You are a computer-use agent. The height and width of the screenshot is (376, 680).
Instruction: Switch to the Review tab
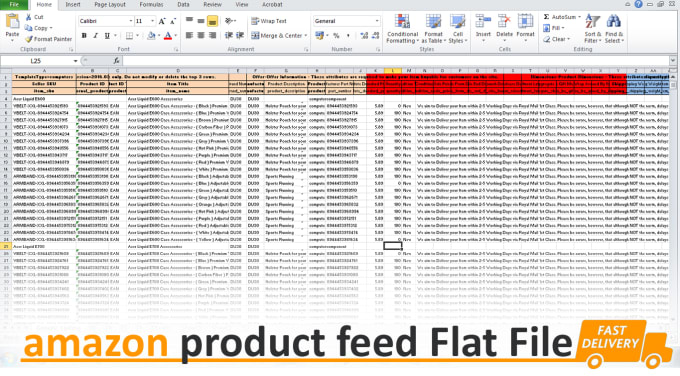pyautogui.click(x=212, y=4)
